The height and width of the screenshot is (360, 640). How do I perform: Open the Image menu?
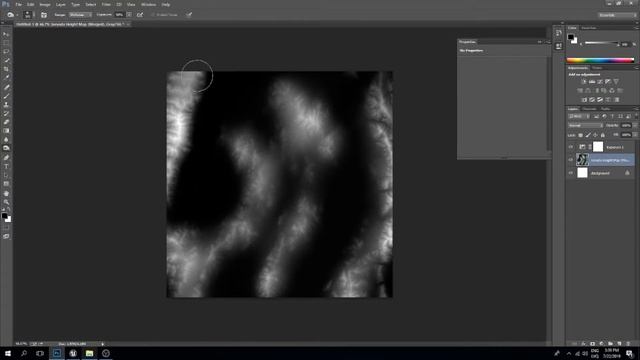coord(45,4)
